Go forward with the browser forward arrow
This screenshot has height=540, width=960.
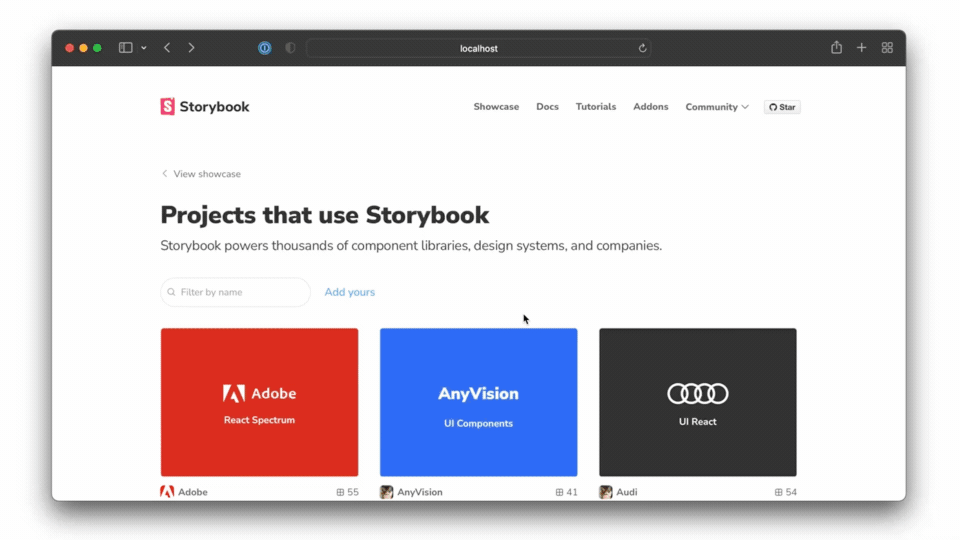191,48
